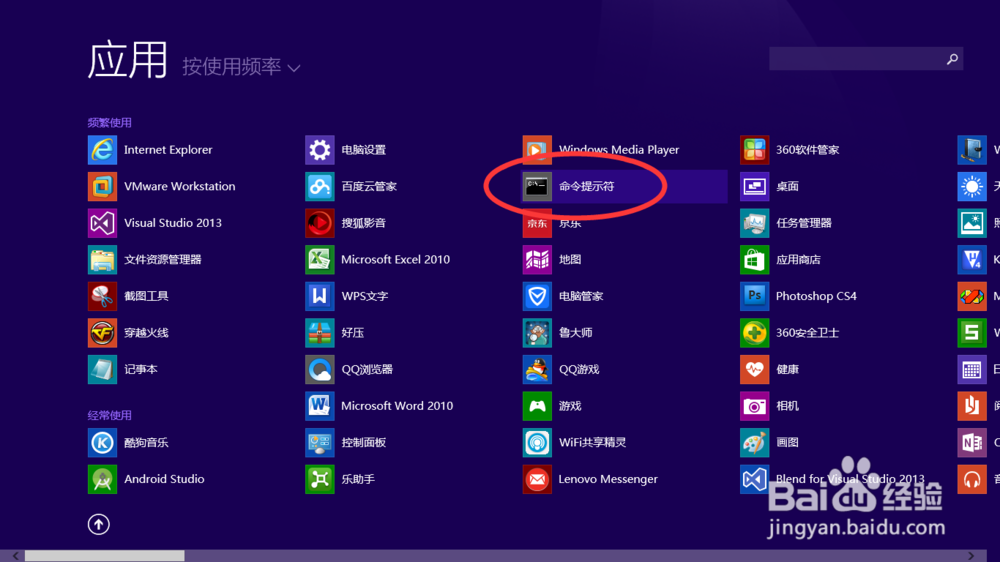Open Android Studio icon

[102, 479]
